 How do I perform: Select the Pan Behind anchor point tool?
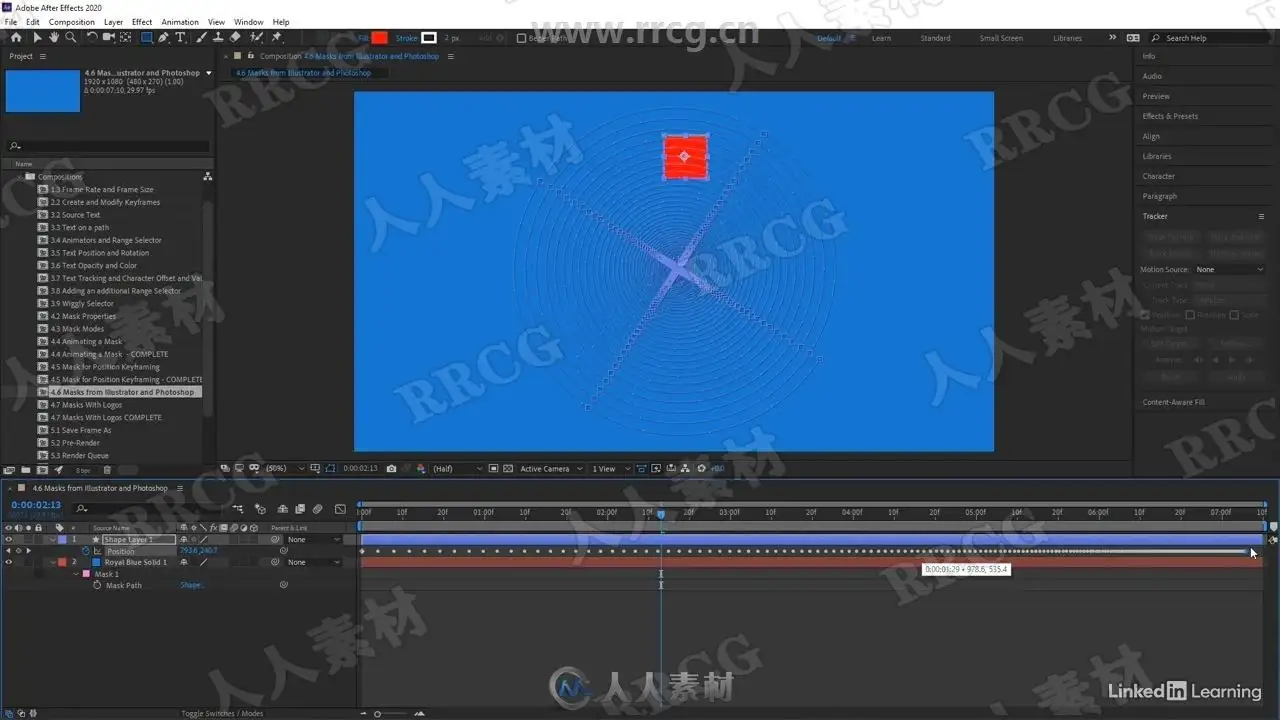tap(125, 38)
